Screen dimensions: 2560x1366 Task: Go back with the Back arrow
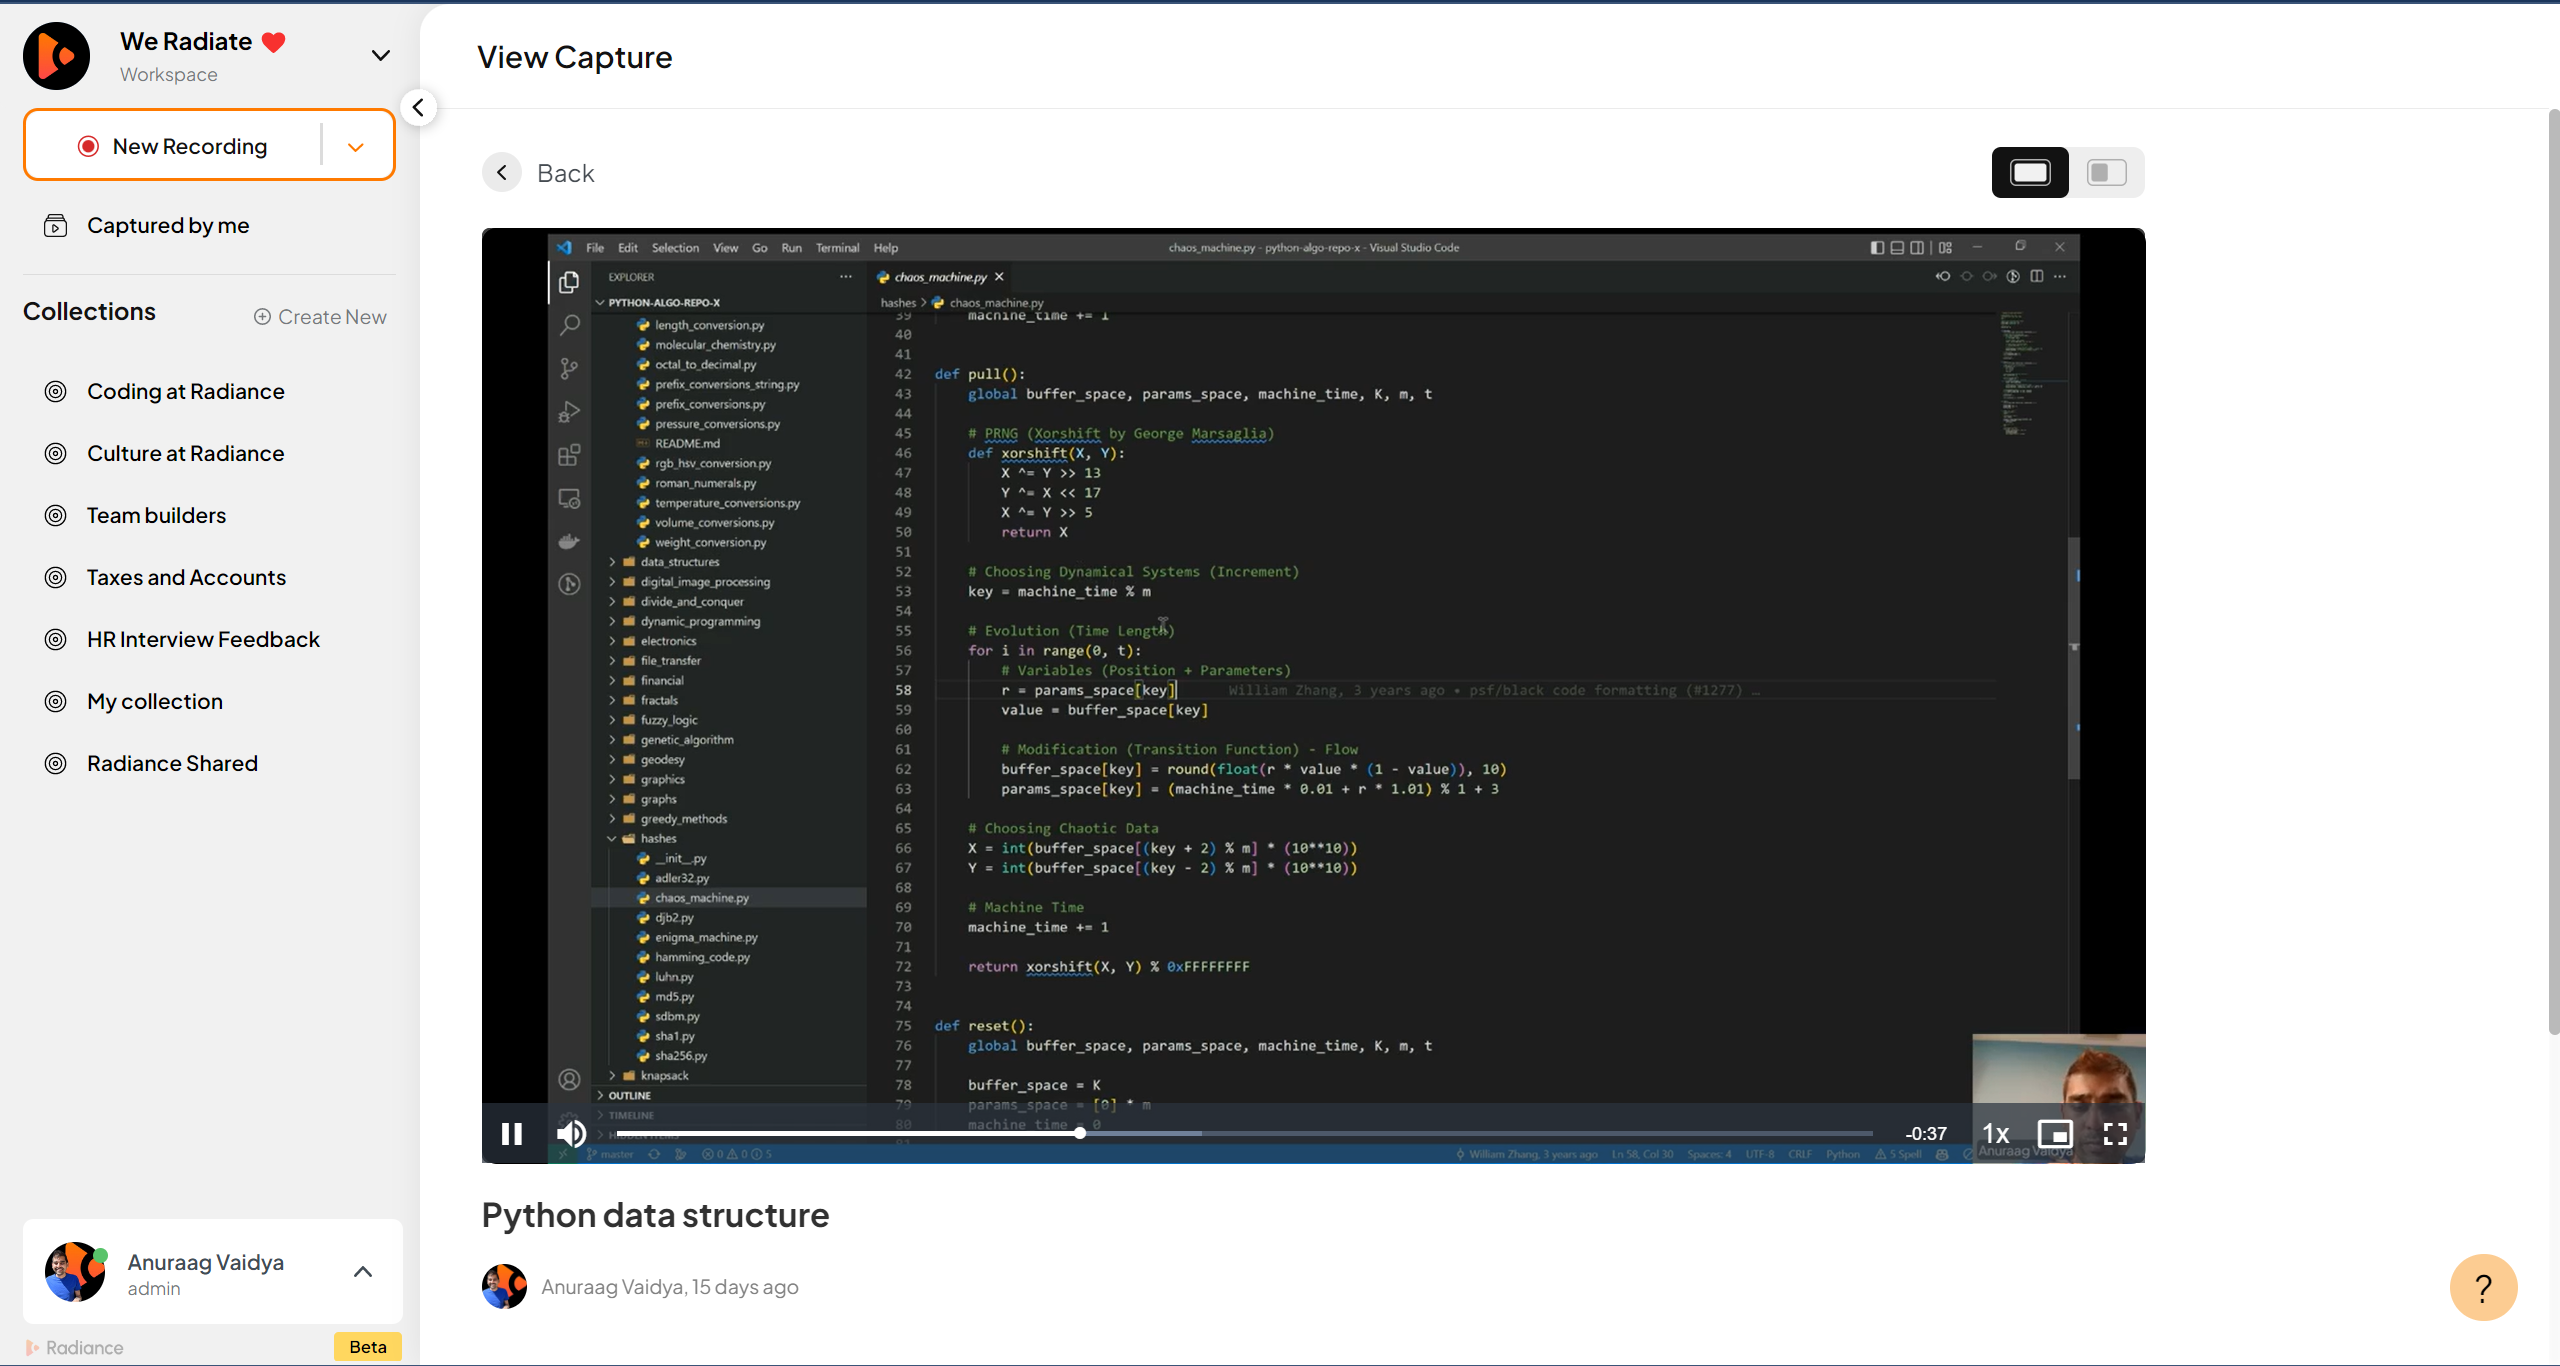click(x=502, y=173)
